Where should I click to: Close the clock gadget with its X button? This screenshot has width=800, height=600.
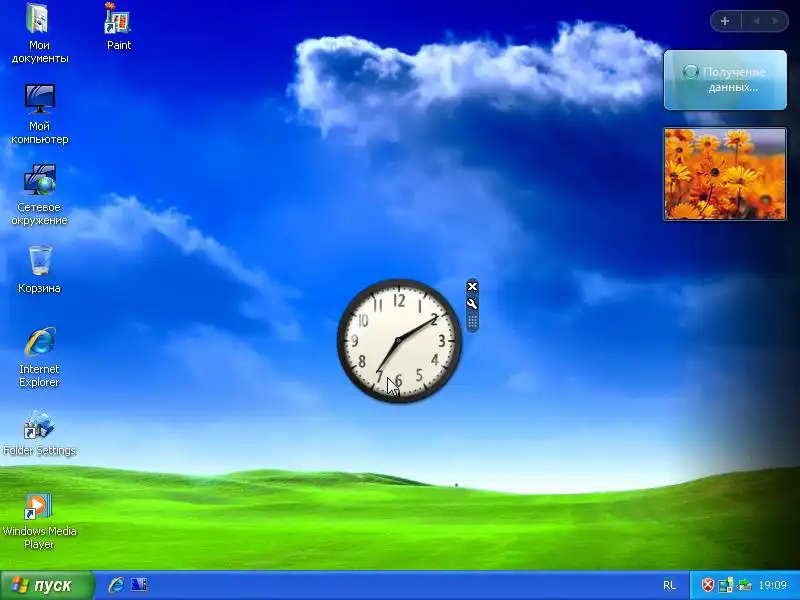point(472,287)
